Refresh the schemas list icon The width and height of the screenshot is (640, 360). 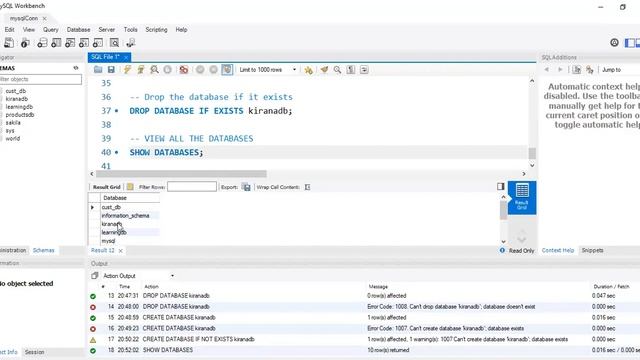click(76, 68)
